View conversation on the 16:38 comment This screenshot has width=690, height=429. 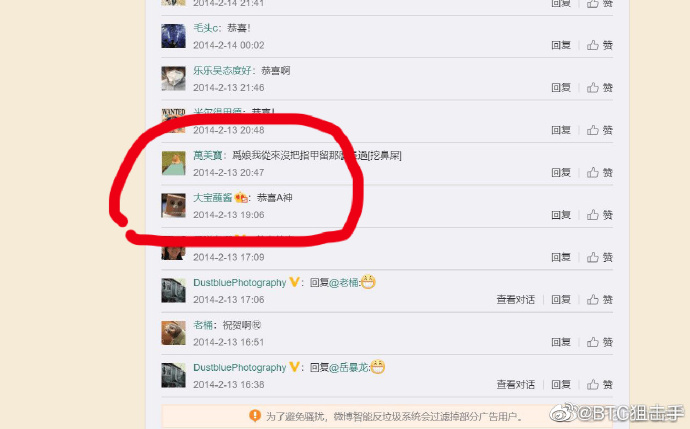coord(516,385)
